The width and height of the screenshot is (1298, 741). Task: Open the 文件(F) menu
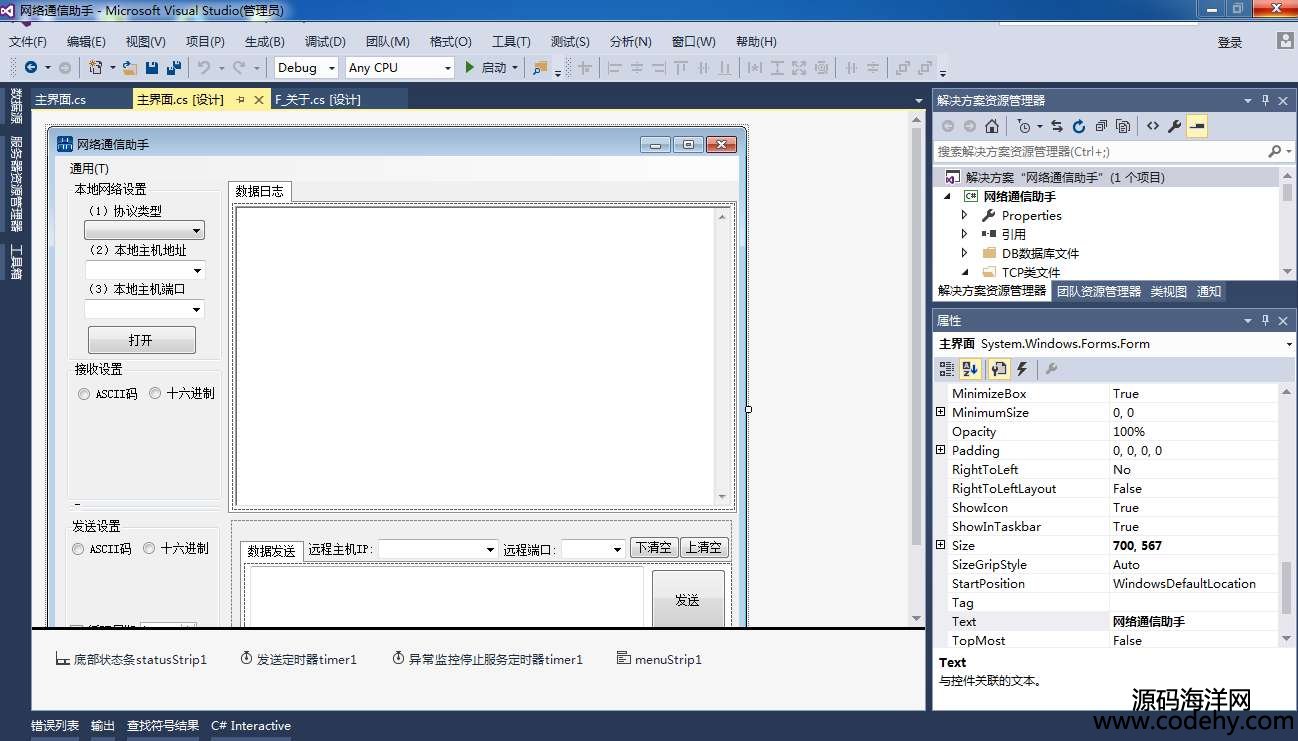[x=28, y=41]
